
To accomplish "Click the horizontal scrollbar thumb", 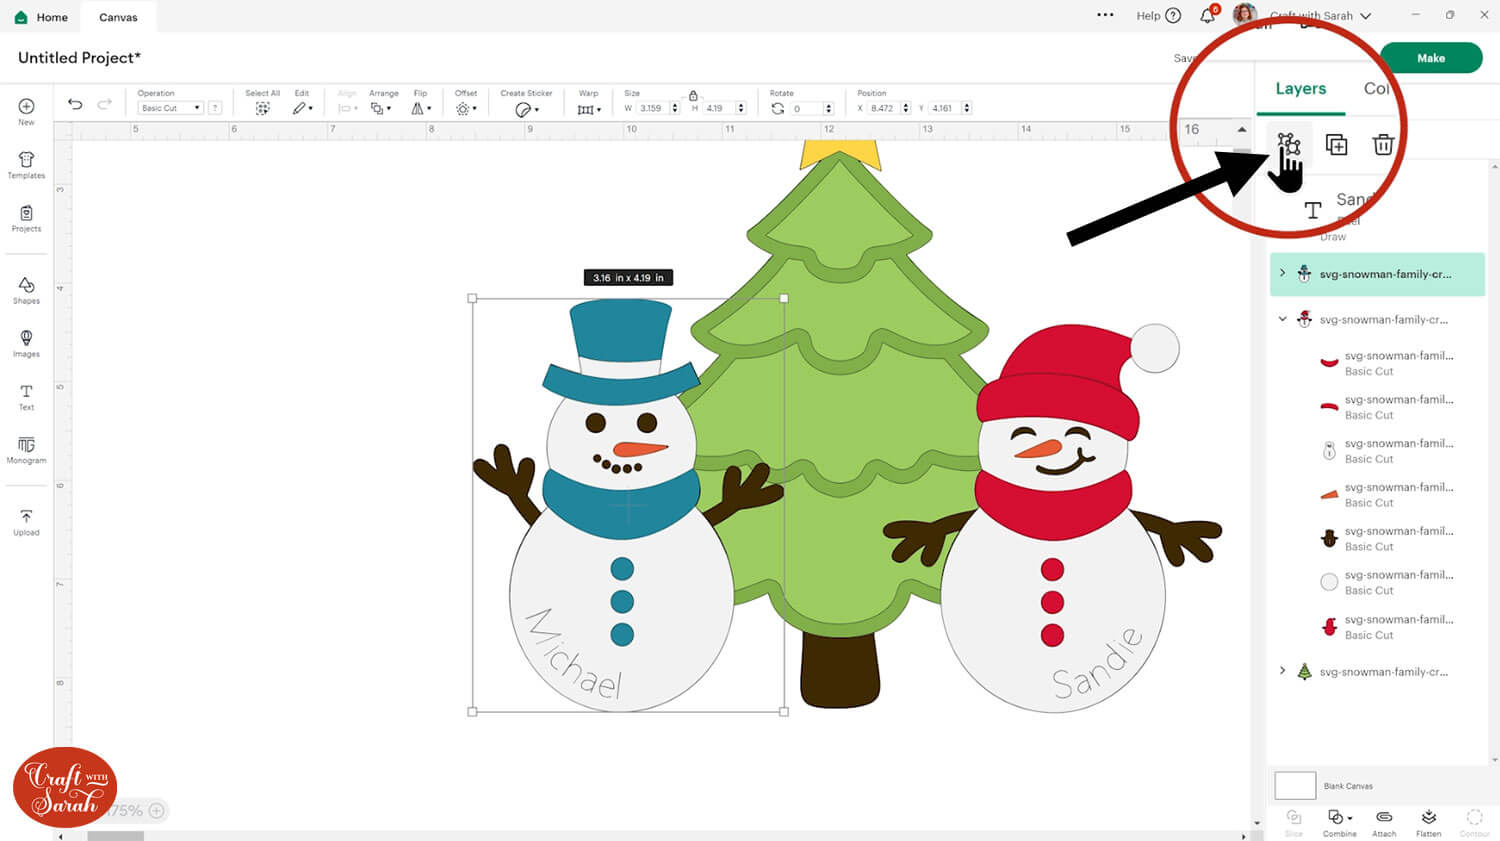I will pyautogui.click(x=116, y=836).
